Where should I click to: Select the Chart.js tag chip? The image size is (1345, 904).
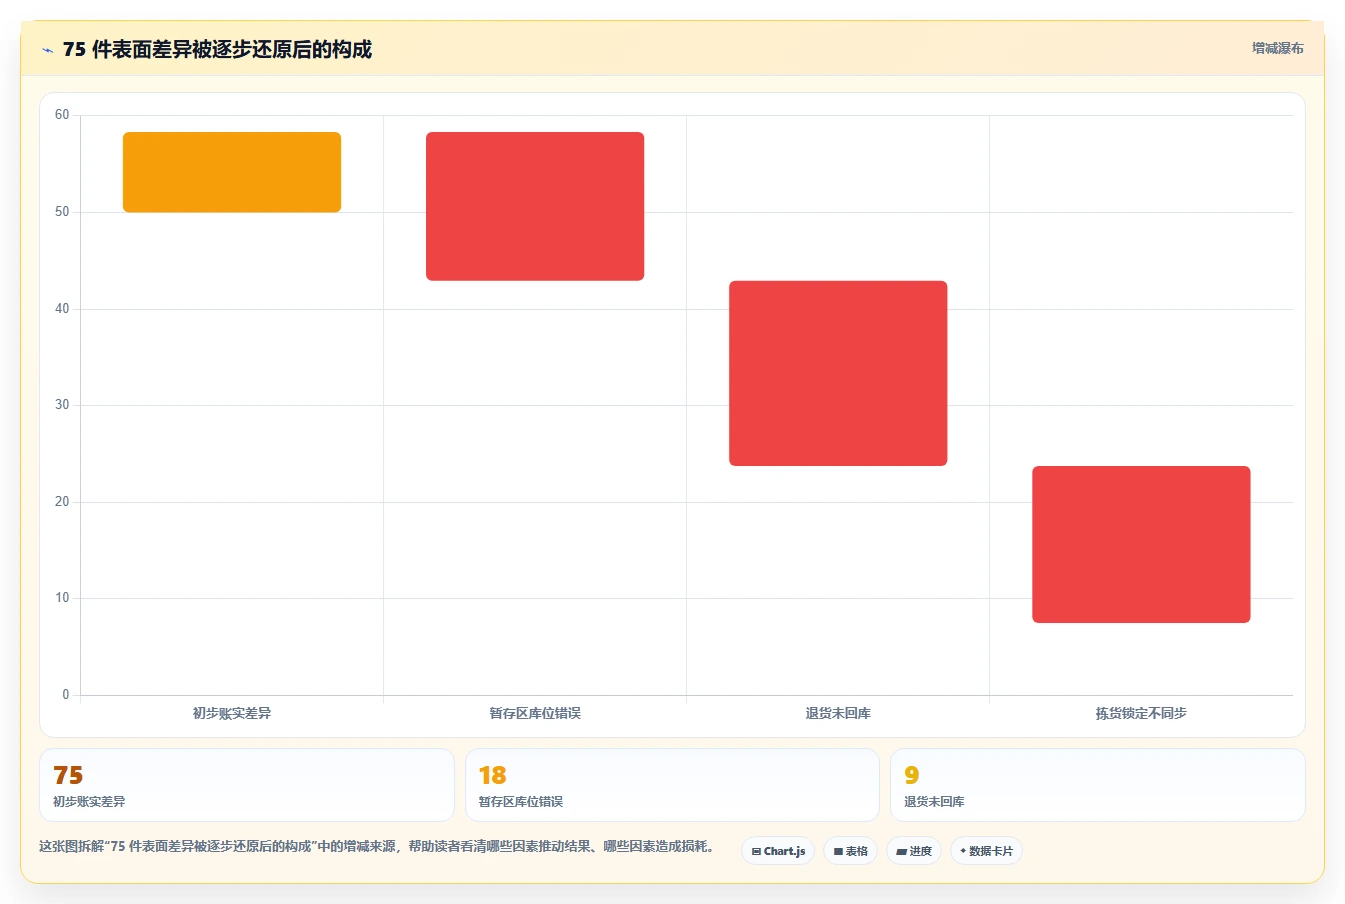click(x=778, y=851)
